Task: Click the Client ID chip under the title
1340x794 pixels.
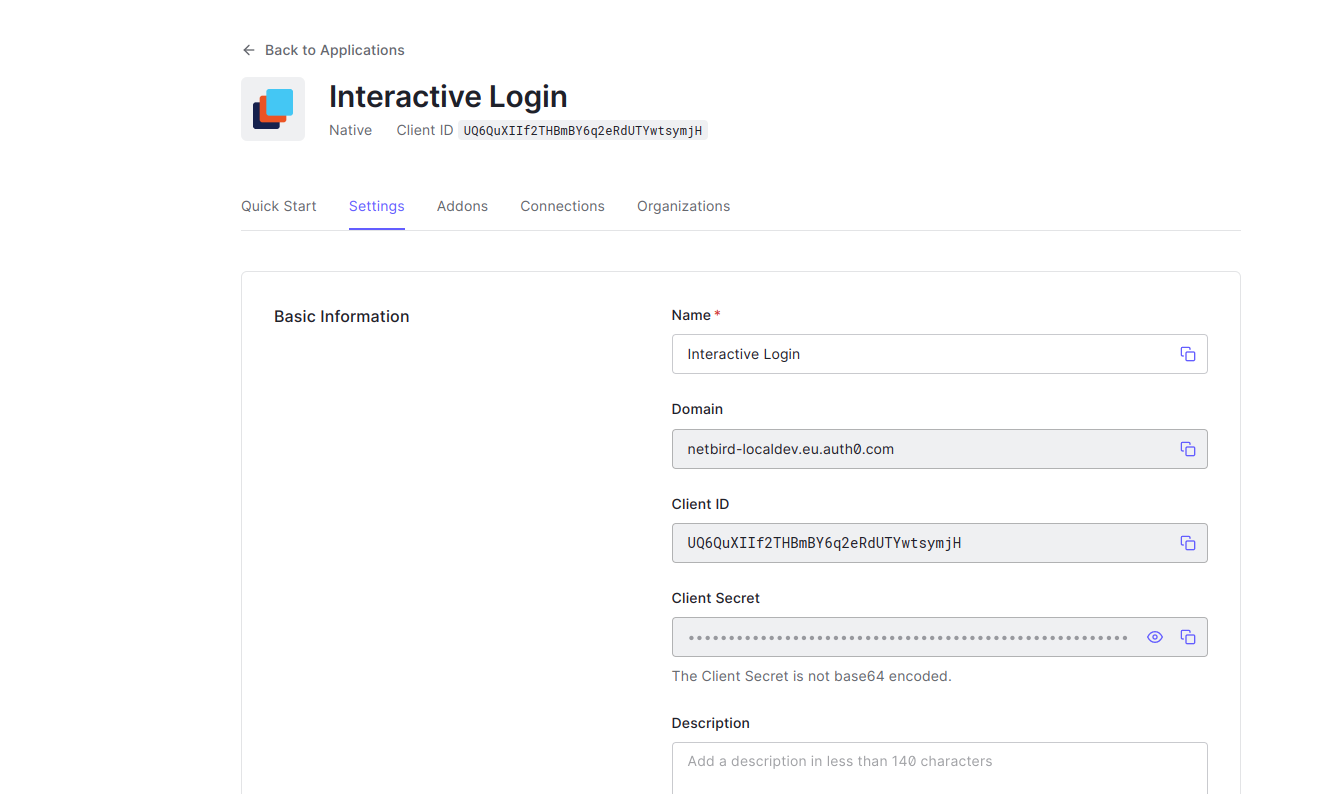Action: pyautogui.click(x=582, y=130)
